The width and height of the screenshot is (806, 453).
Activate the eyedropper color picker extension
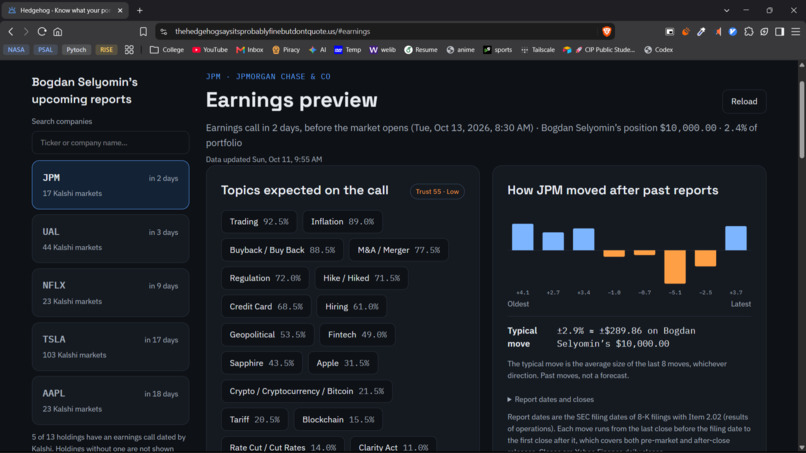coord(701,31)
